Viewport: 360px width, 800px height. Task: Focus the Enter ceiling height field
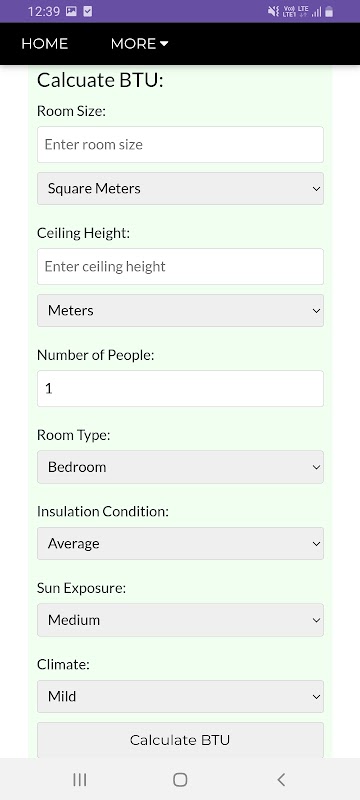point(180,266)
